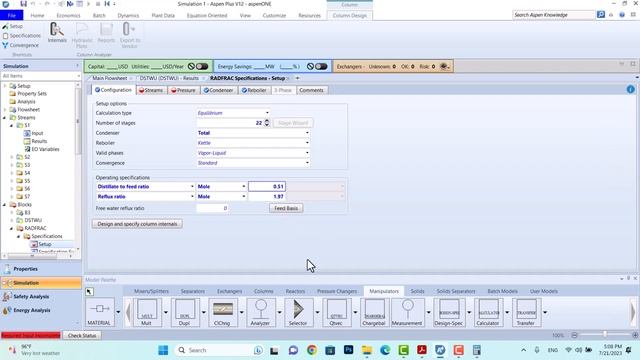The image size is (640, 360).
Task: Toggle the economics activation switch
Action: pos(202,66)
